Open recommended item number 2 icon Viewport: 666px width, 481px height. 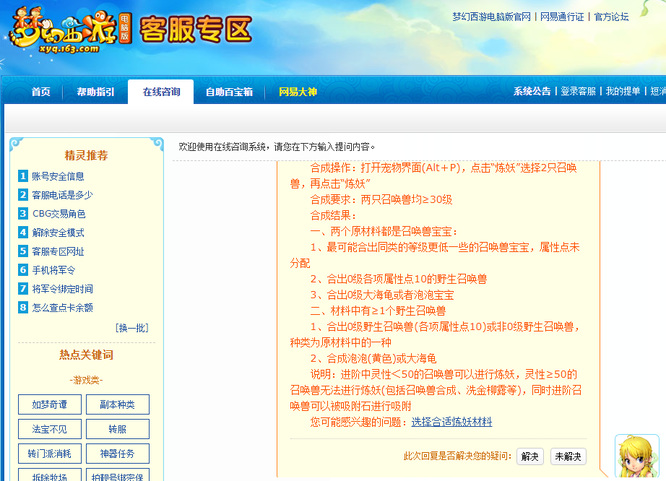click(x=23, y=195)
